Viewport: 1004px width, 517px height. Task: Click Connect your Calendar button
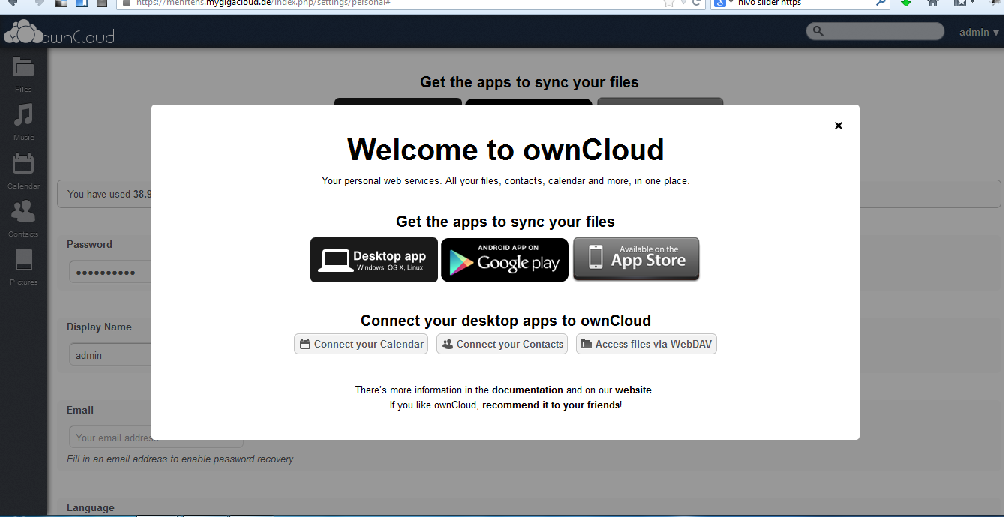click(x=361, y=344)
